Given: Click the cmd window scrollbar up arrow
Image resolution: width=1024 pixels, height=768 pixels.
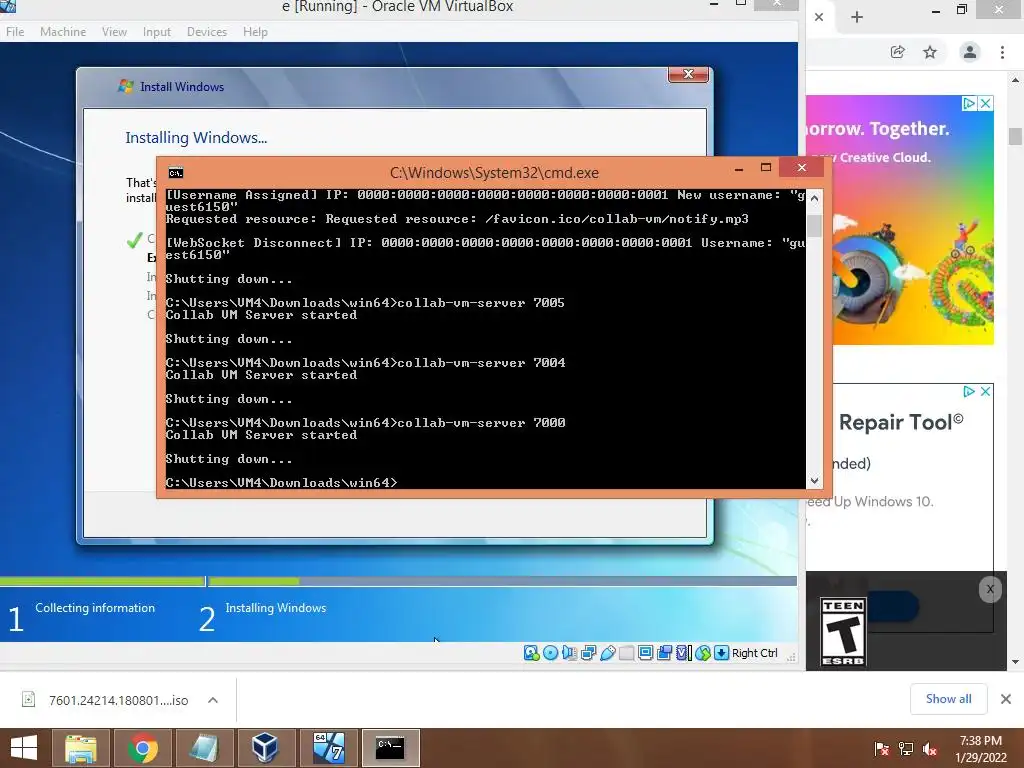Looking at the screenshot, I should pos(814,198).
